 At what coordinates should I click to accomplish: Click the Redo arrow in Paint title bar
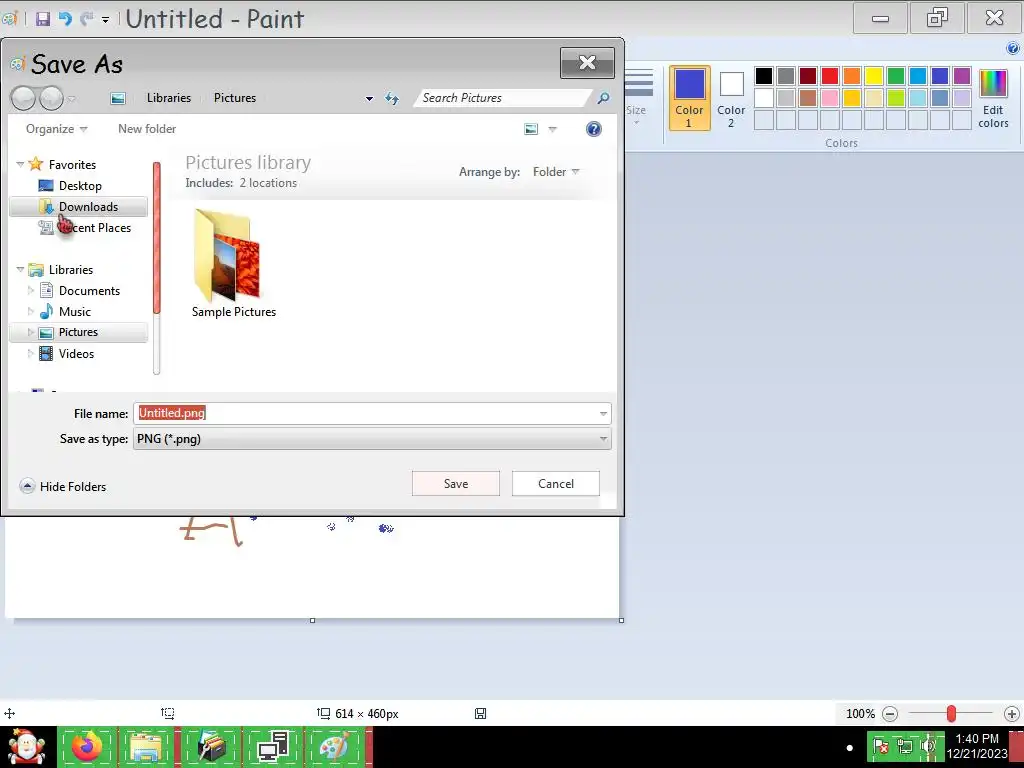pyautogui.click(x=86, y=19)
